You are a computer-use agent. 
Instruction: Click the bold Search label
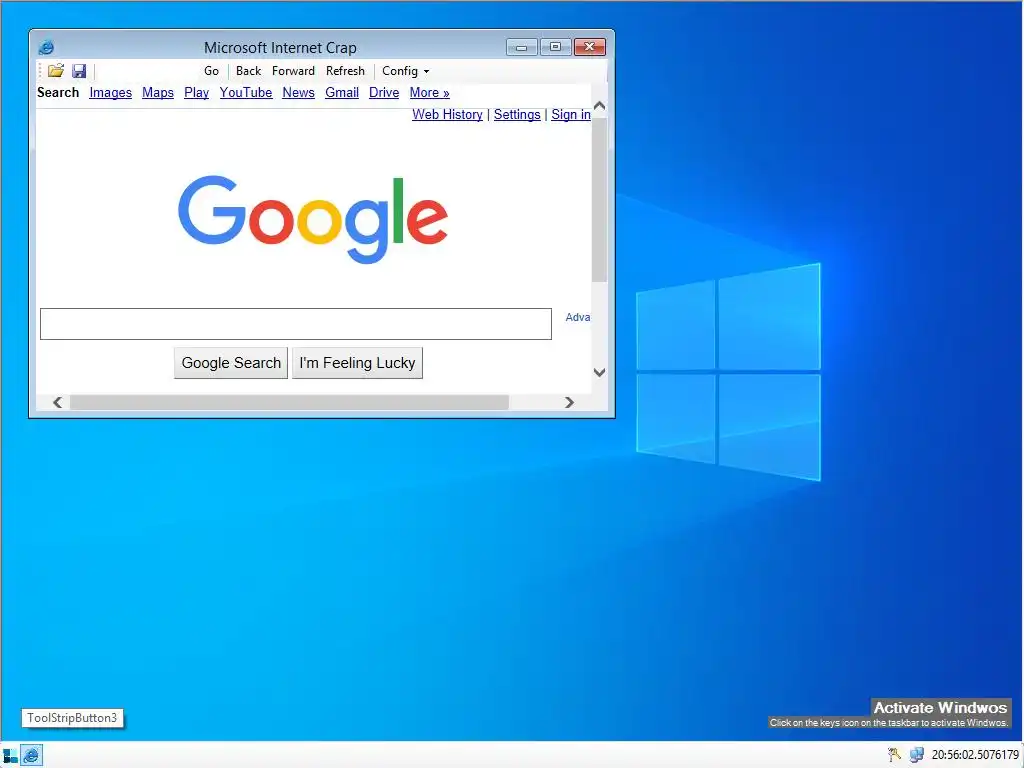click(x=58, y=93)
